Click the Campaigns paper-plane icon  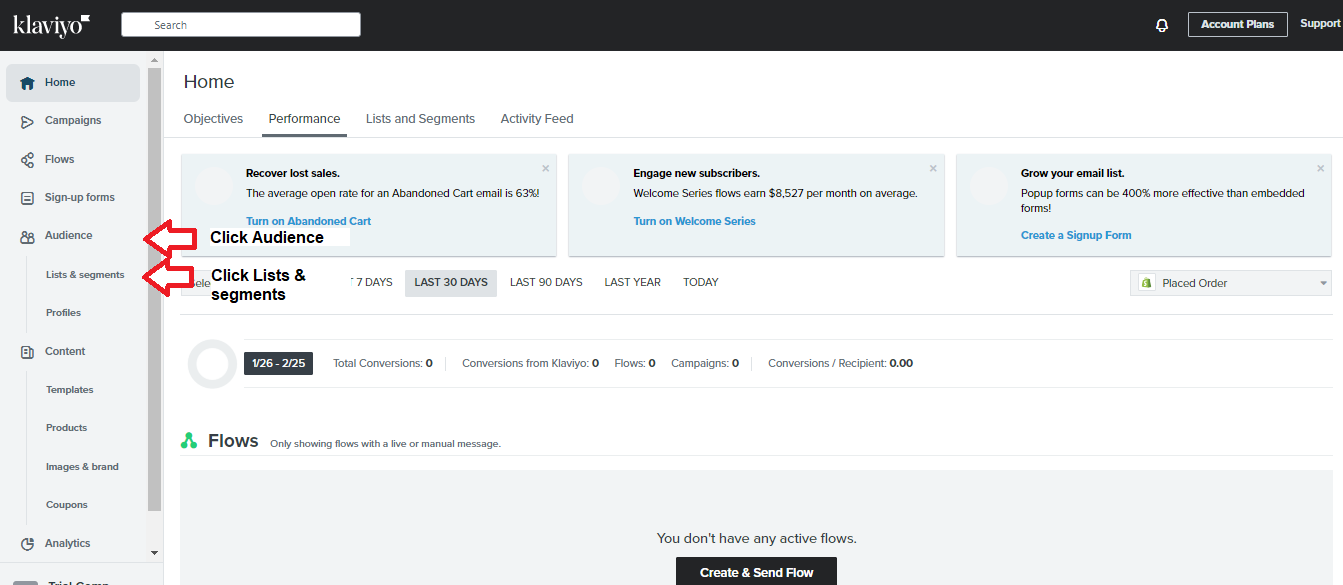pos(27,121)
